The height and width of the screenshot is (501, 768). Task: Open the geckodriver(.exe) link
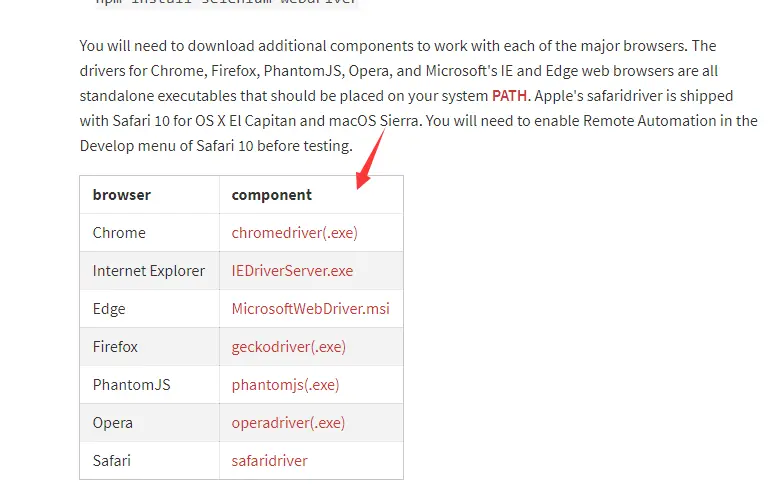pos(288,347)
